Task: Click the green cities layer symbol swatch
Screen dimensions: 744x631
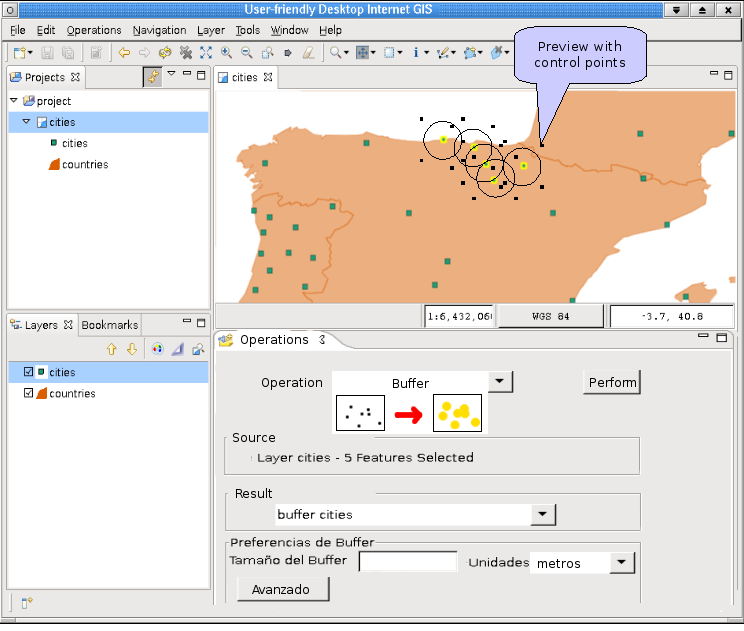Action: tap(41, 371)
